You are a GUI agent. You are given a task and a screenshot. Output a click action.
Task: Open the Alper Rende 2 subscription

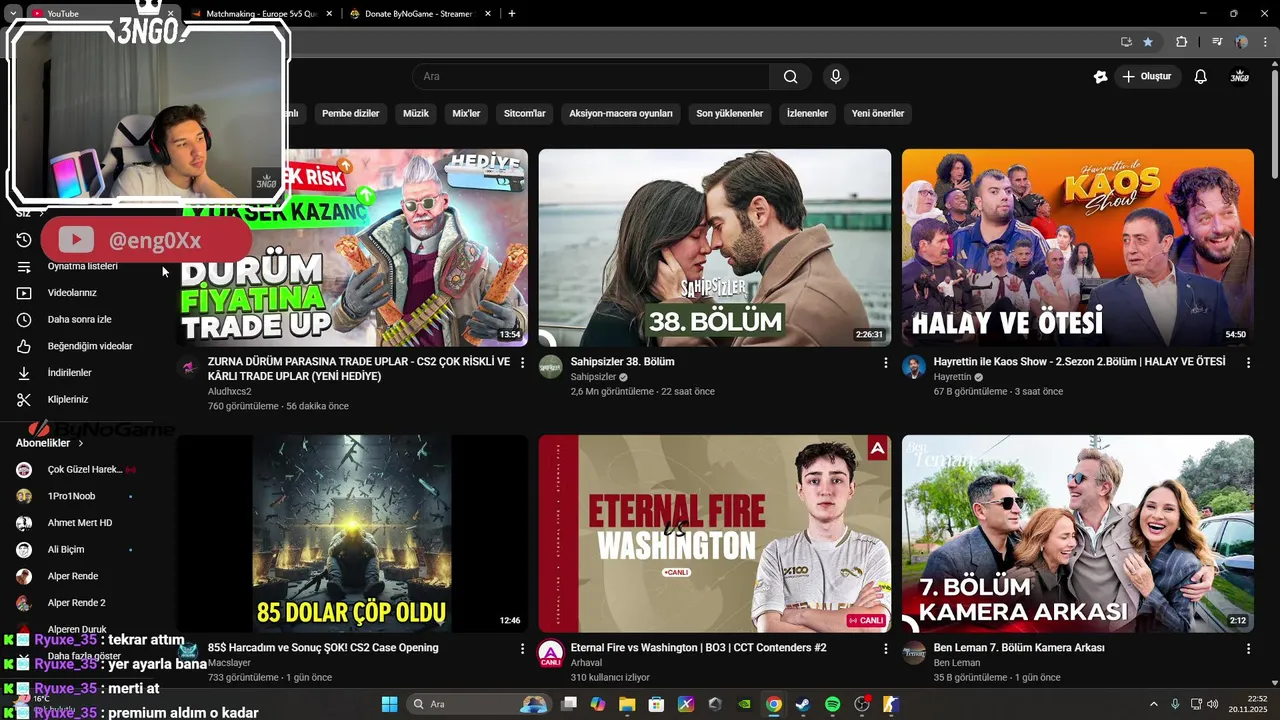76,603
